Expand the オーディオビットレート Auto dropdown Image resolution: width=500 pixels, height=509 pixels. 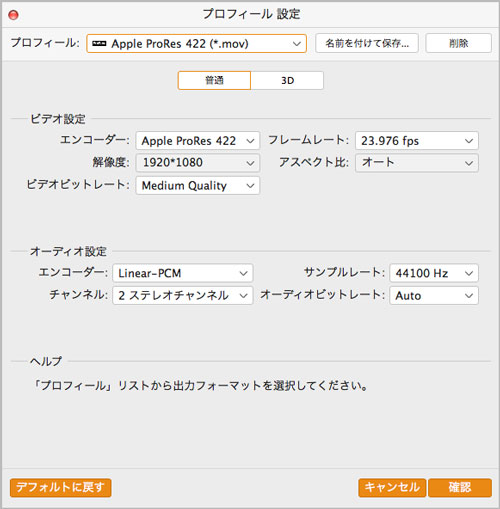click(434, 295)
